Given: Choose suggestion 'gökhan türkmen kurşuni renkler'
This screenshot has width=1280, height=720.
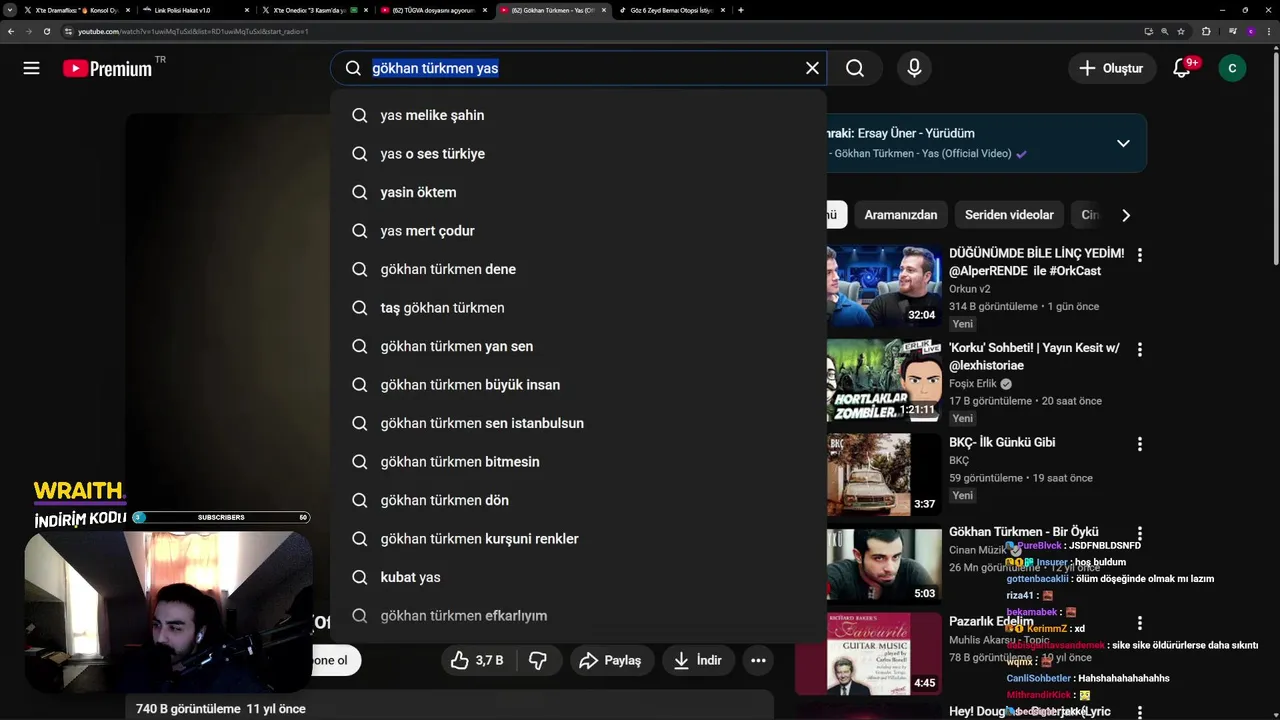Looking at the screenshot, I should (578, 539).
